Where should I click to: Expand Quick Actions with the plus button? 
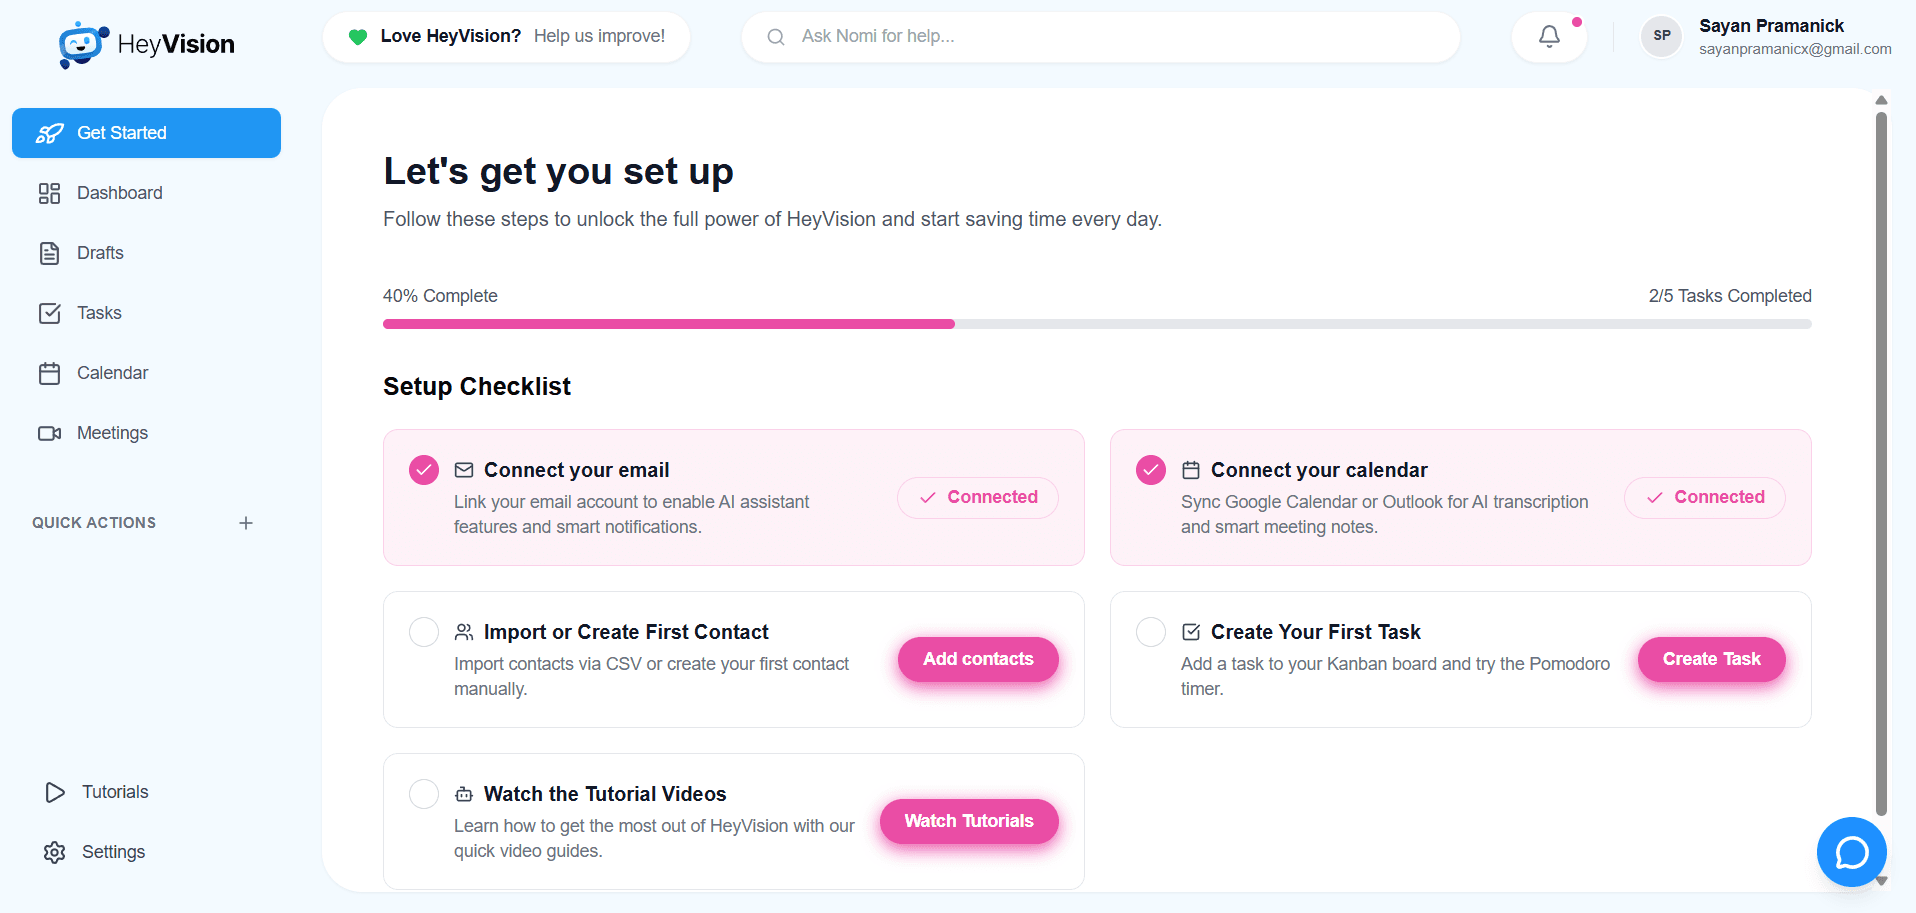click(x=246, y=523)
